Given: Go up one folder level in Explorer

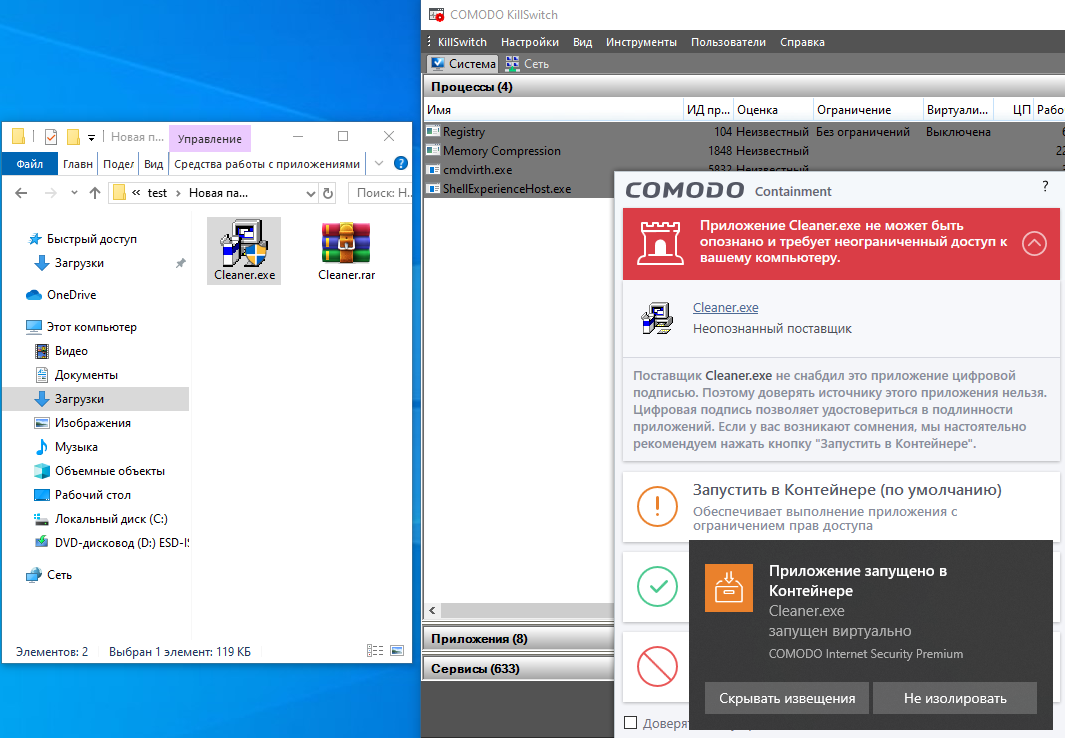Looking at the screenshot, I should 95,193.
